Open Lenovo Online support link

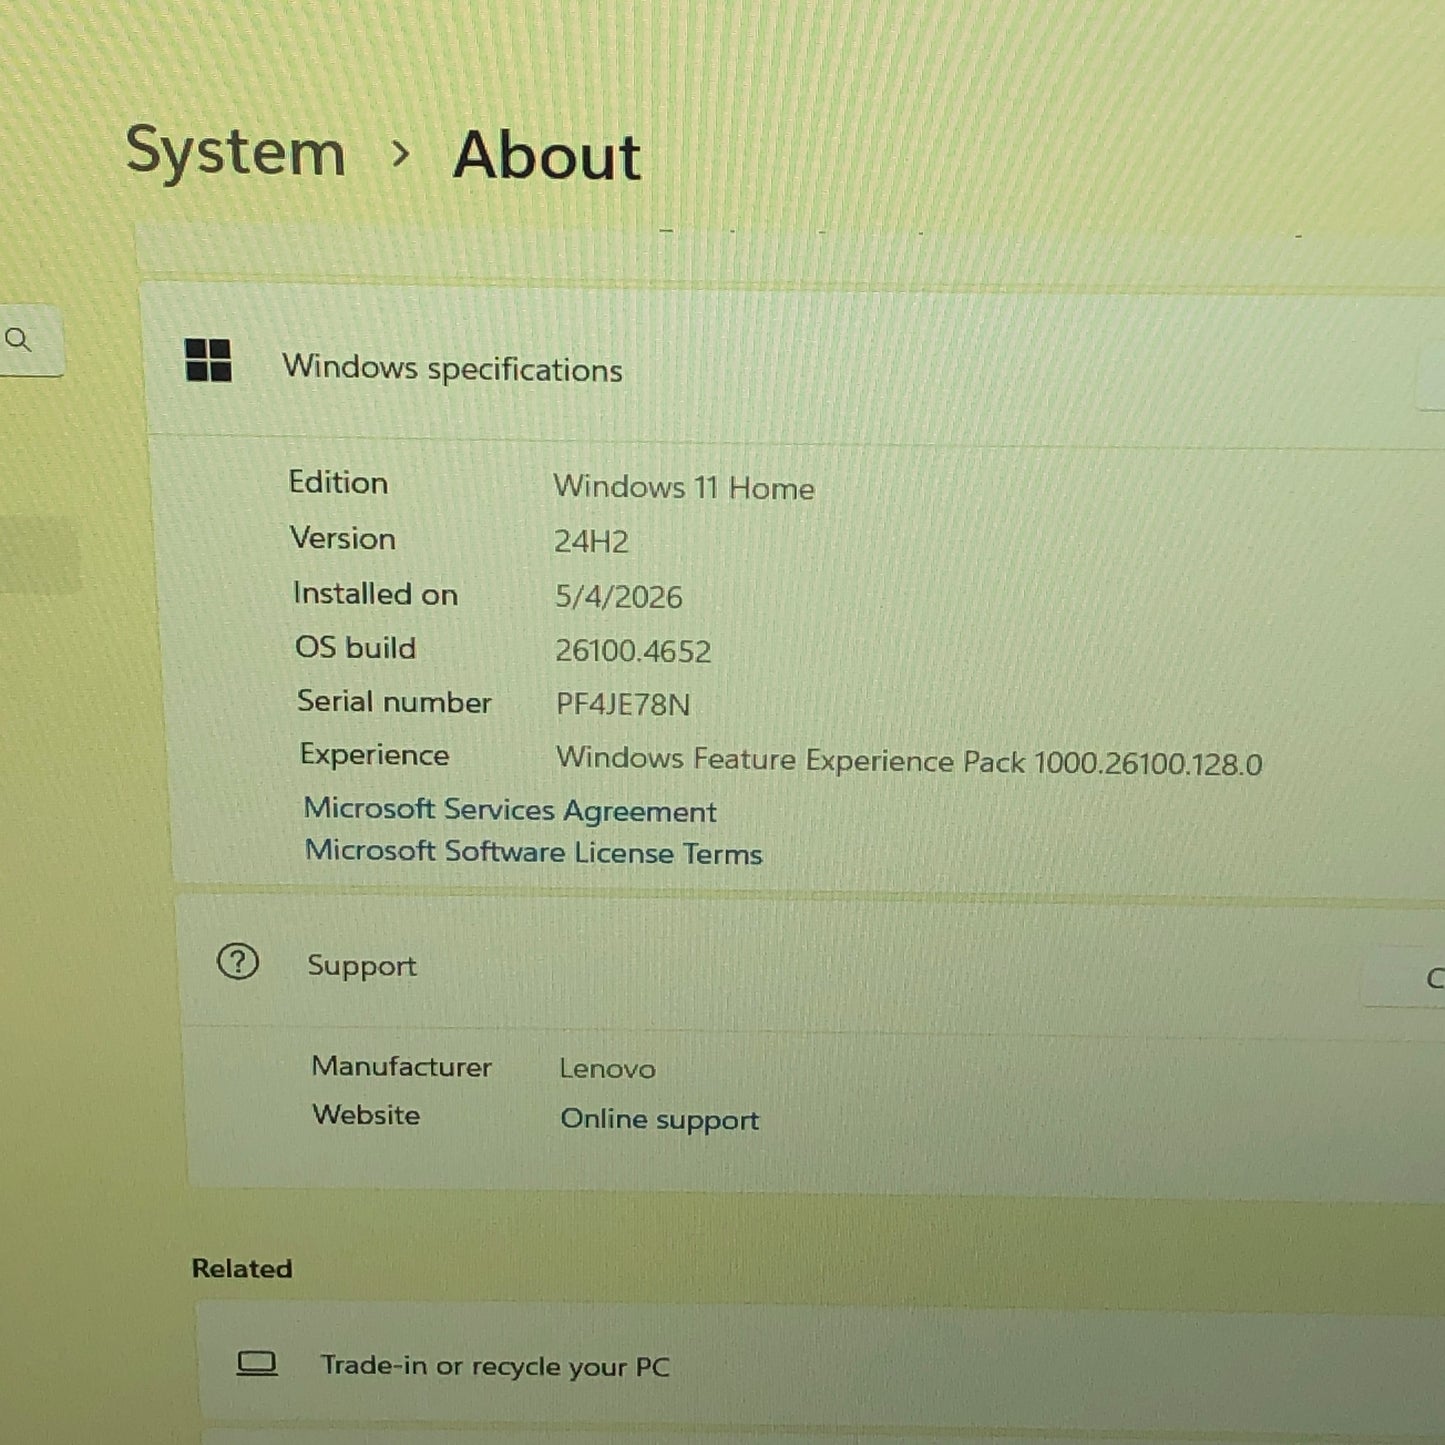pos(660,1119)
